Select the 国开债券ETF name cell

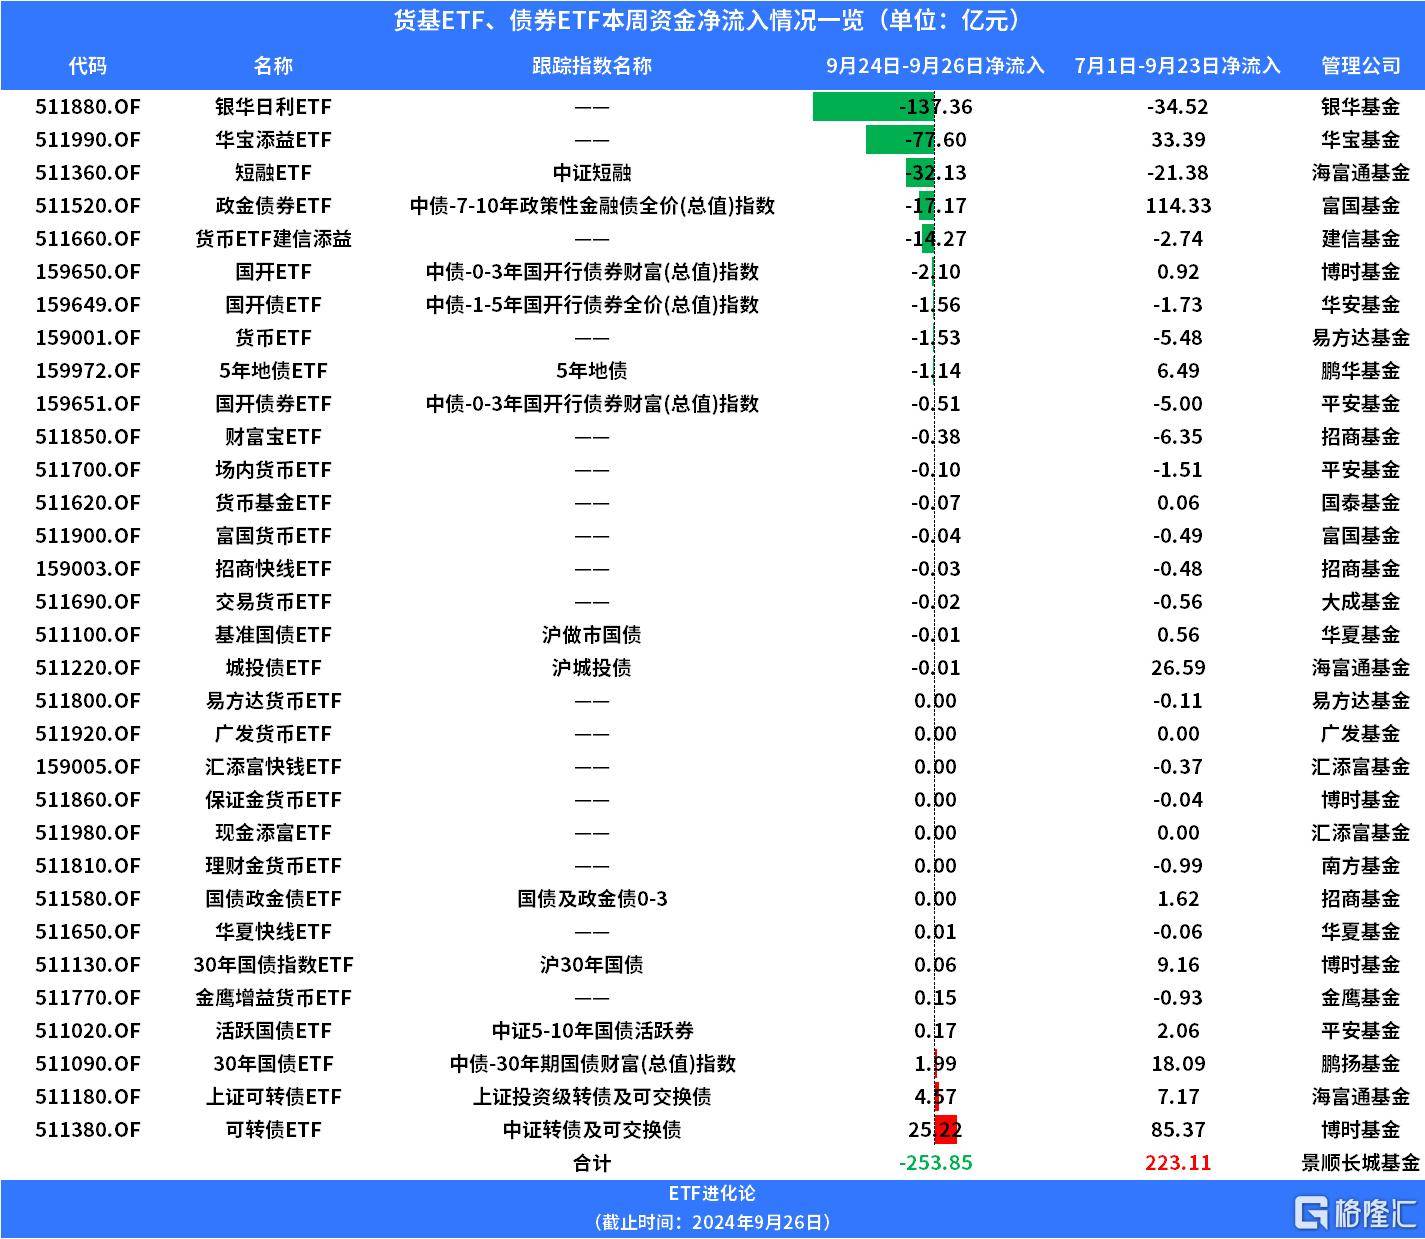pos(273,404)
